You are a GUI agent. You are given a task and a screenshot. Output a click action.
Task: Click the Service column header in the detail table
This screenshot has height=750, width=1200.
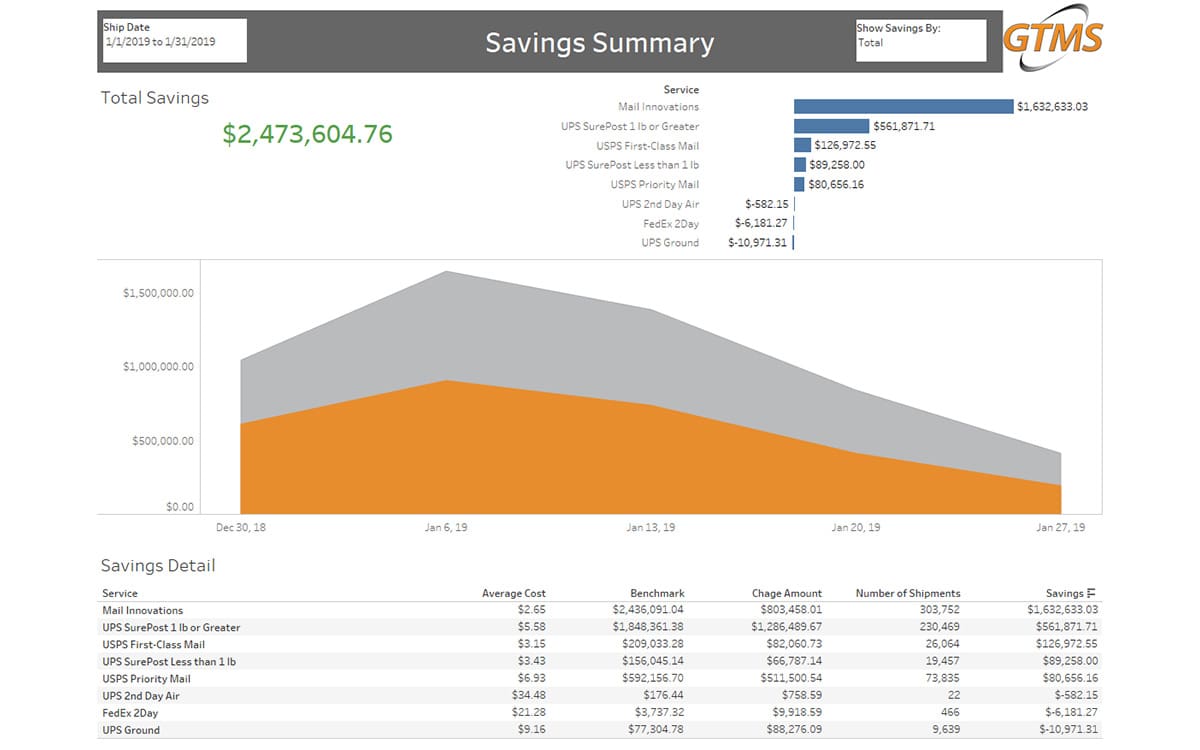click(120, 594)
